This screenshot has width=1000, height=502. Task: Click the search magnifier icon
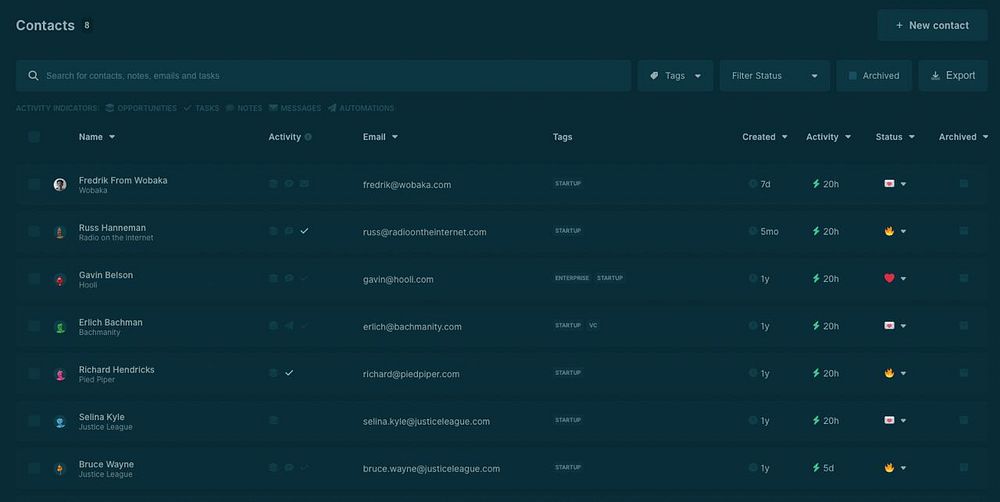click(33, 75)
